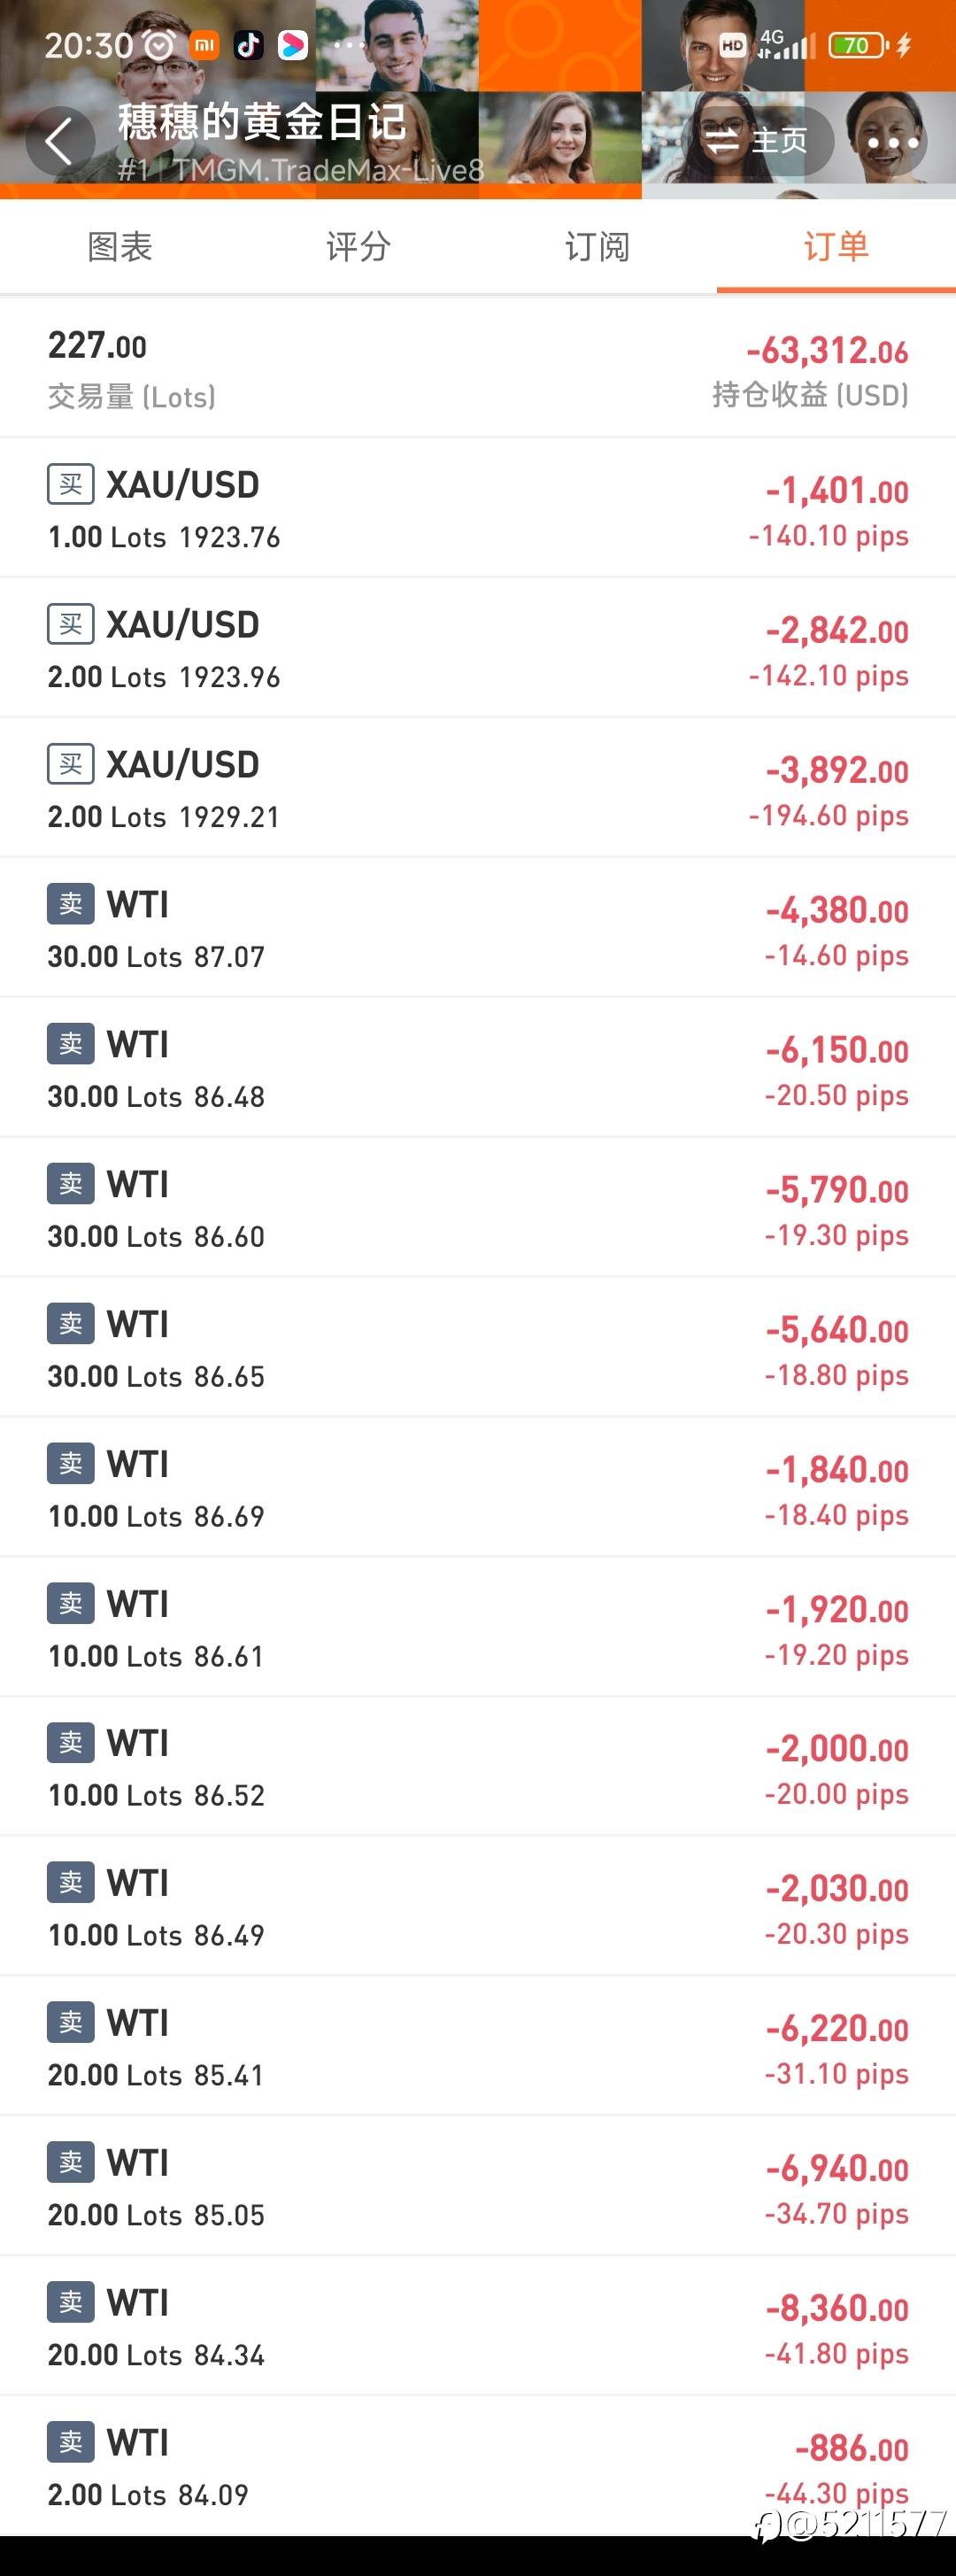956x2576 pixels.
Task: Tap the 买 icon on XAU/USD 1923.76 order
Action: (x=71, y=485)
